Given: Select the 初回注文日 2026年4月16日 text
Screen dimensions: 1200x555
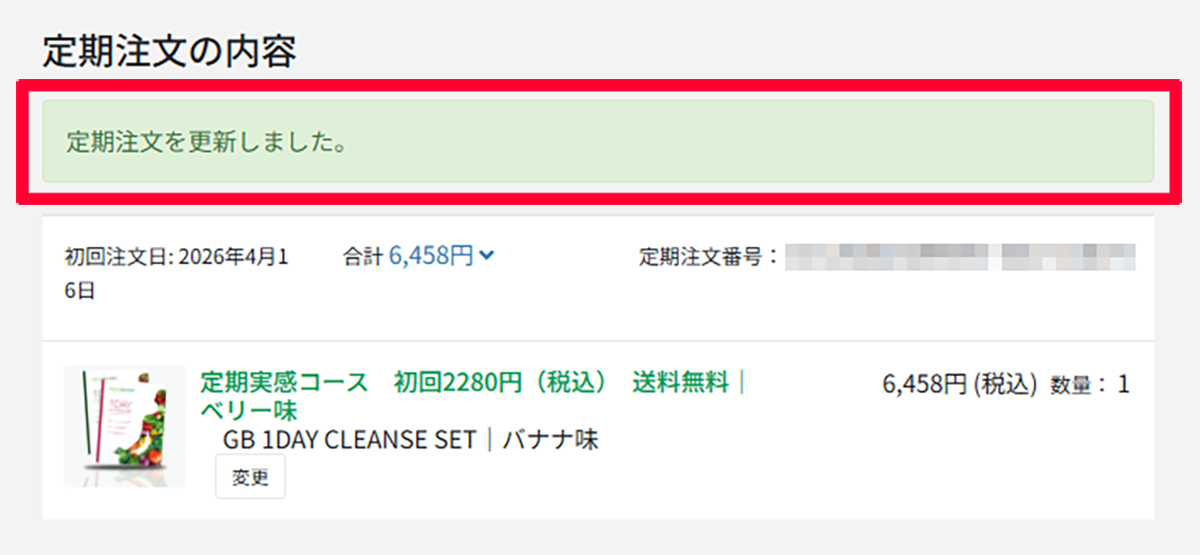Looking at the screenshot, I should point(177,273).
